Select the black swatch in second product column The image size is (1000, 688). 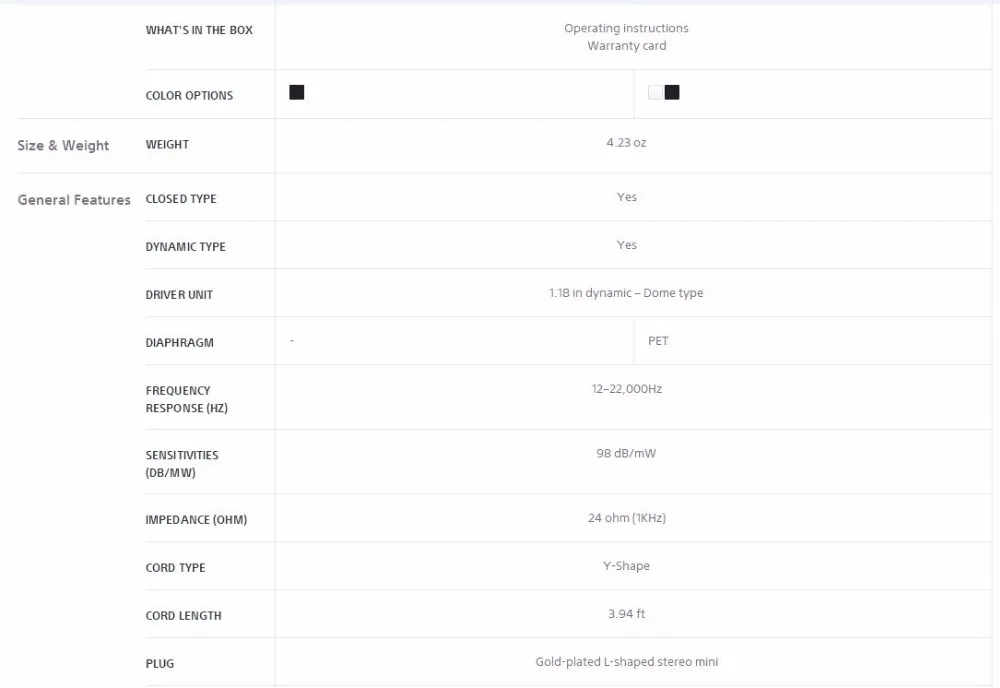[x=672, y=92]
